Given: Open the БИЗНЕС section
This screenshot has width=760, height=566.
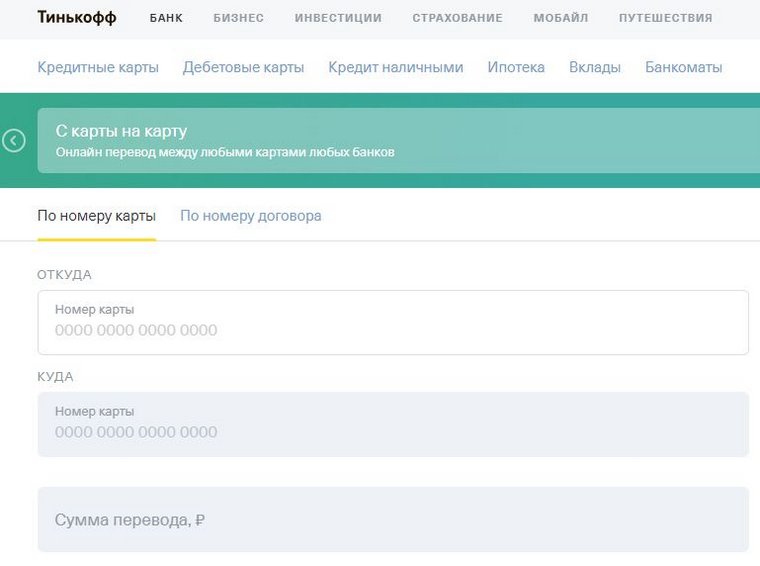Looking at the screenshot, I should (238, 18).
